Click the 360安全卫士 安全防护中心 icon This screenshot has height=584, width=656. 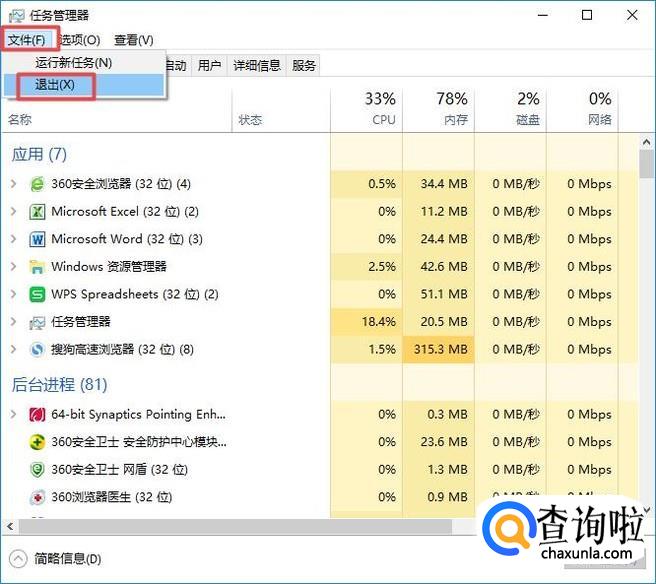click(37, 442)
